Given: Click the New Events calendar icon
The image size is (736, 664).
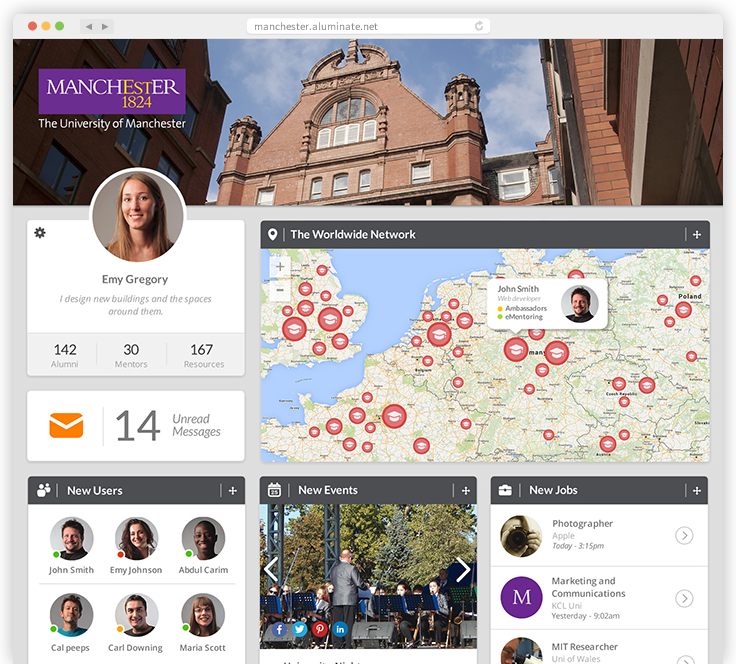Looking at the screenshot, I should pos(275,490).
